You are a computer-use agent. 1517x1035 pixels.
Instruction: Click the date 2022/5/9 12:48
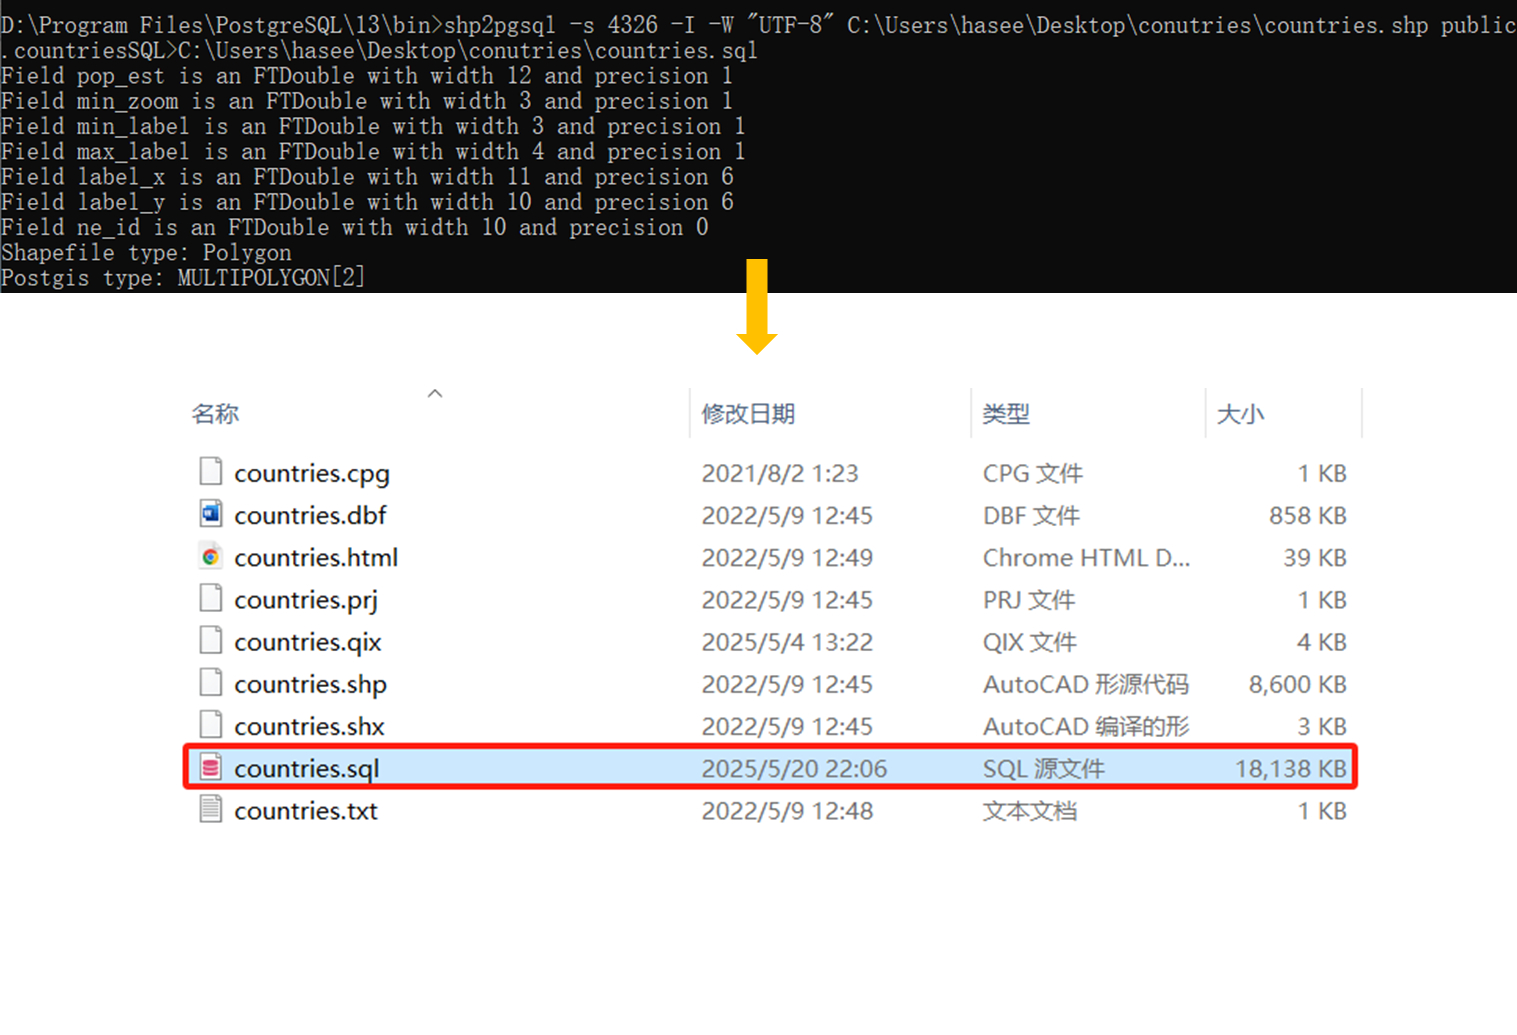(x=787, y=811)
